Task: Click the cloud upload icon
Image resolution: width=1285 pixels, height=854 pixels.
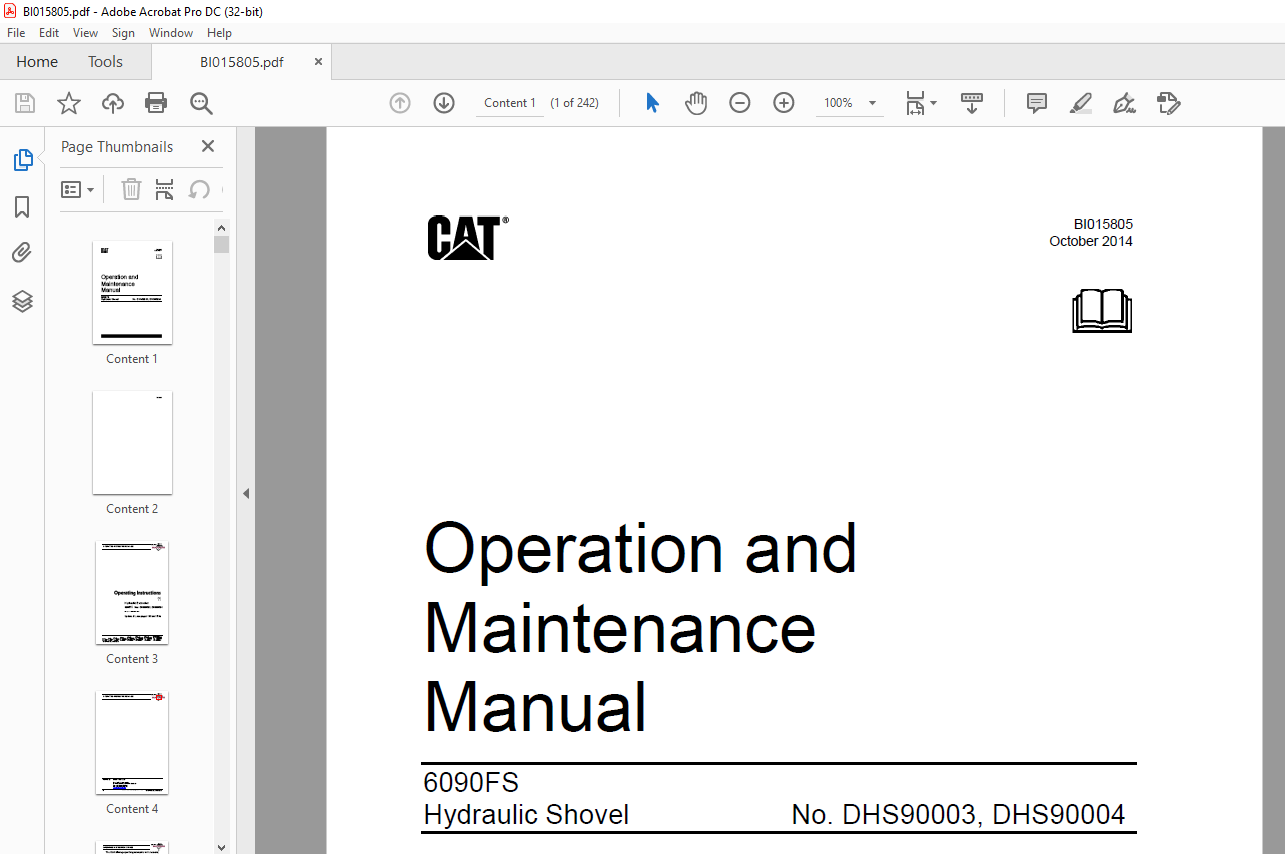Action: click(113, 103)
